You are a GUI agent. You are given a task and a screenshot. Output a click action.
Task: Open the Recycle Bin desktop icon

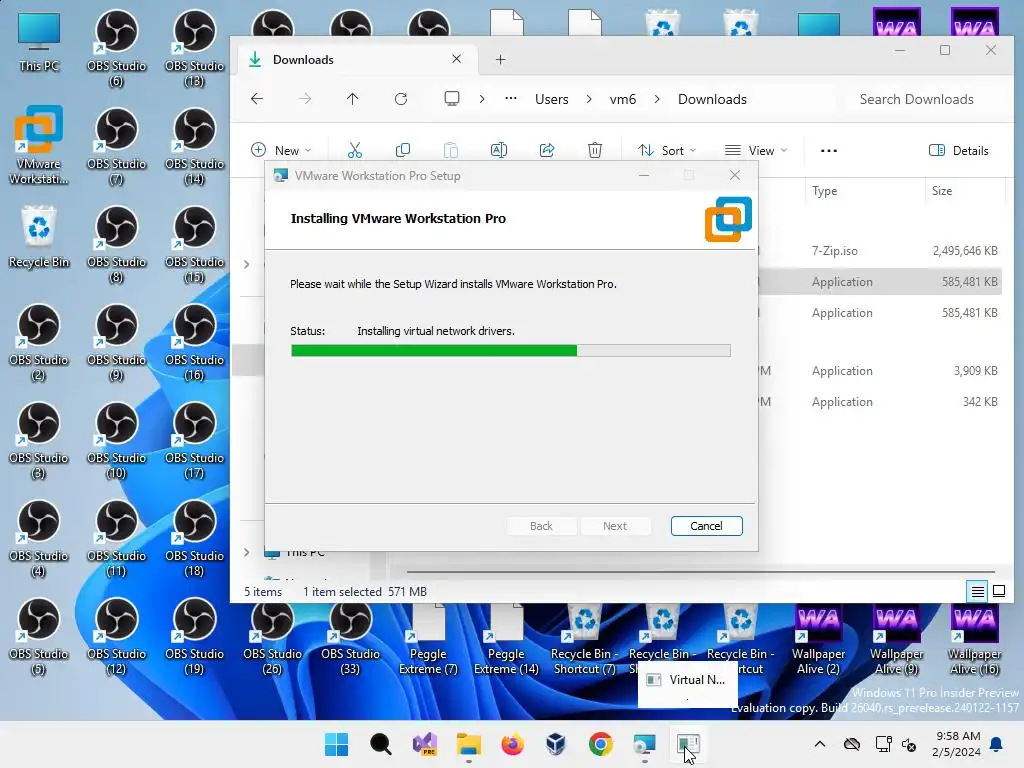pyautogui.click(x=39, y=238)
